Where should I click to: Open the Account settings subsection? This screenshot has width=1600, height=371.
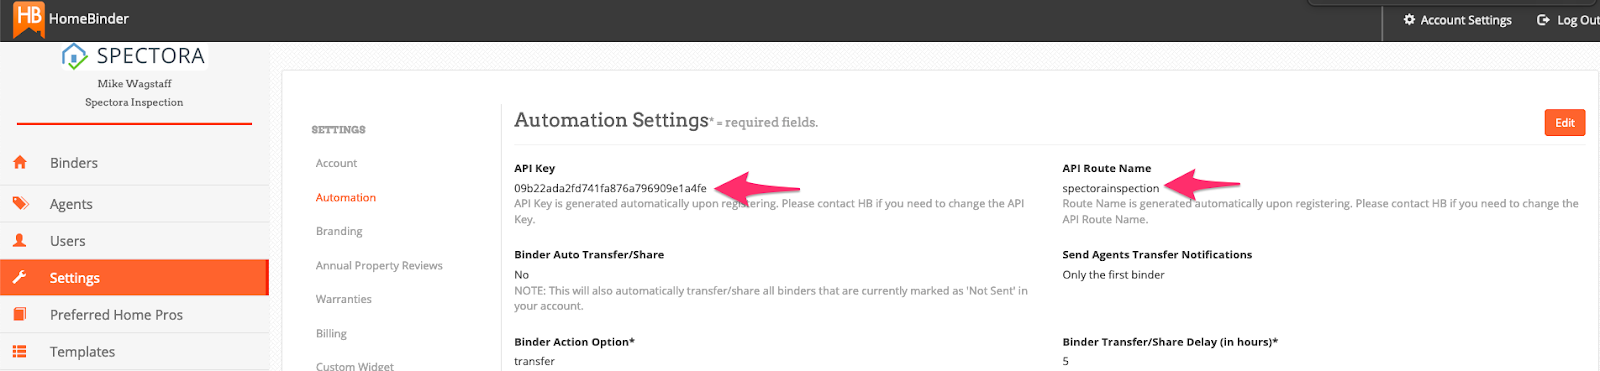336,163
